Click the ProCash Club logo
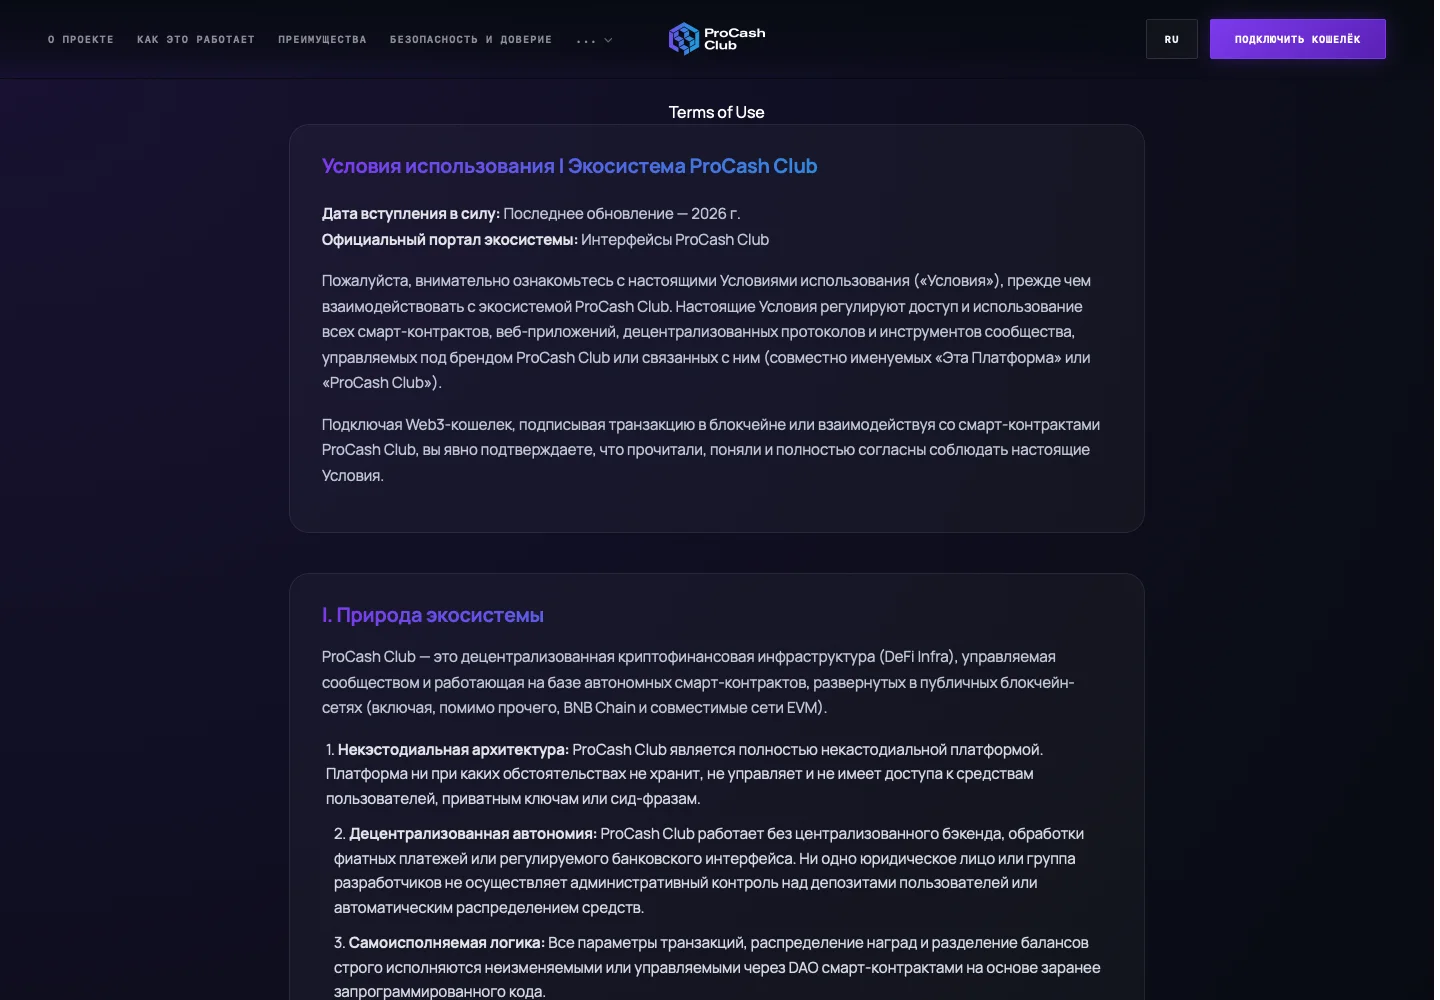This screenshot has height=1000, width=1440. point(716,39)
